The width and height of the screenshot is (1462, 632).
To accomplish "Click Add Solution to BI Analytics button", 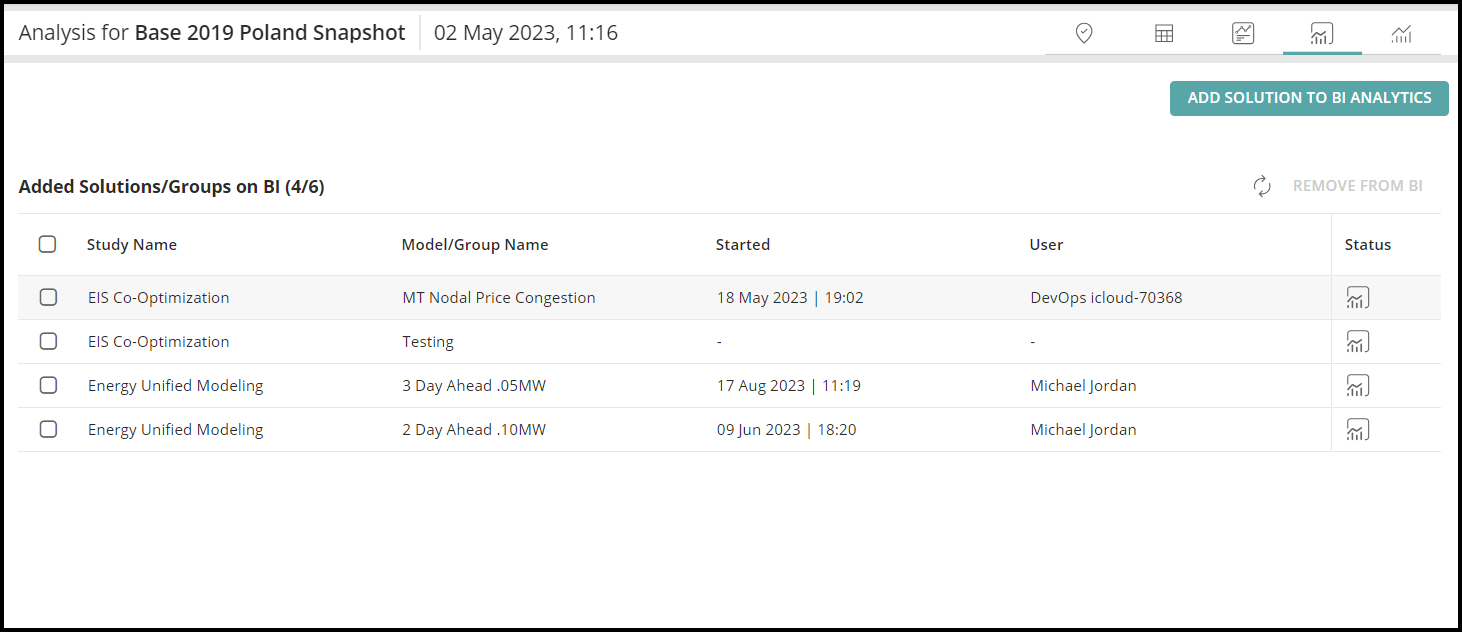I will point(1309,98).
